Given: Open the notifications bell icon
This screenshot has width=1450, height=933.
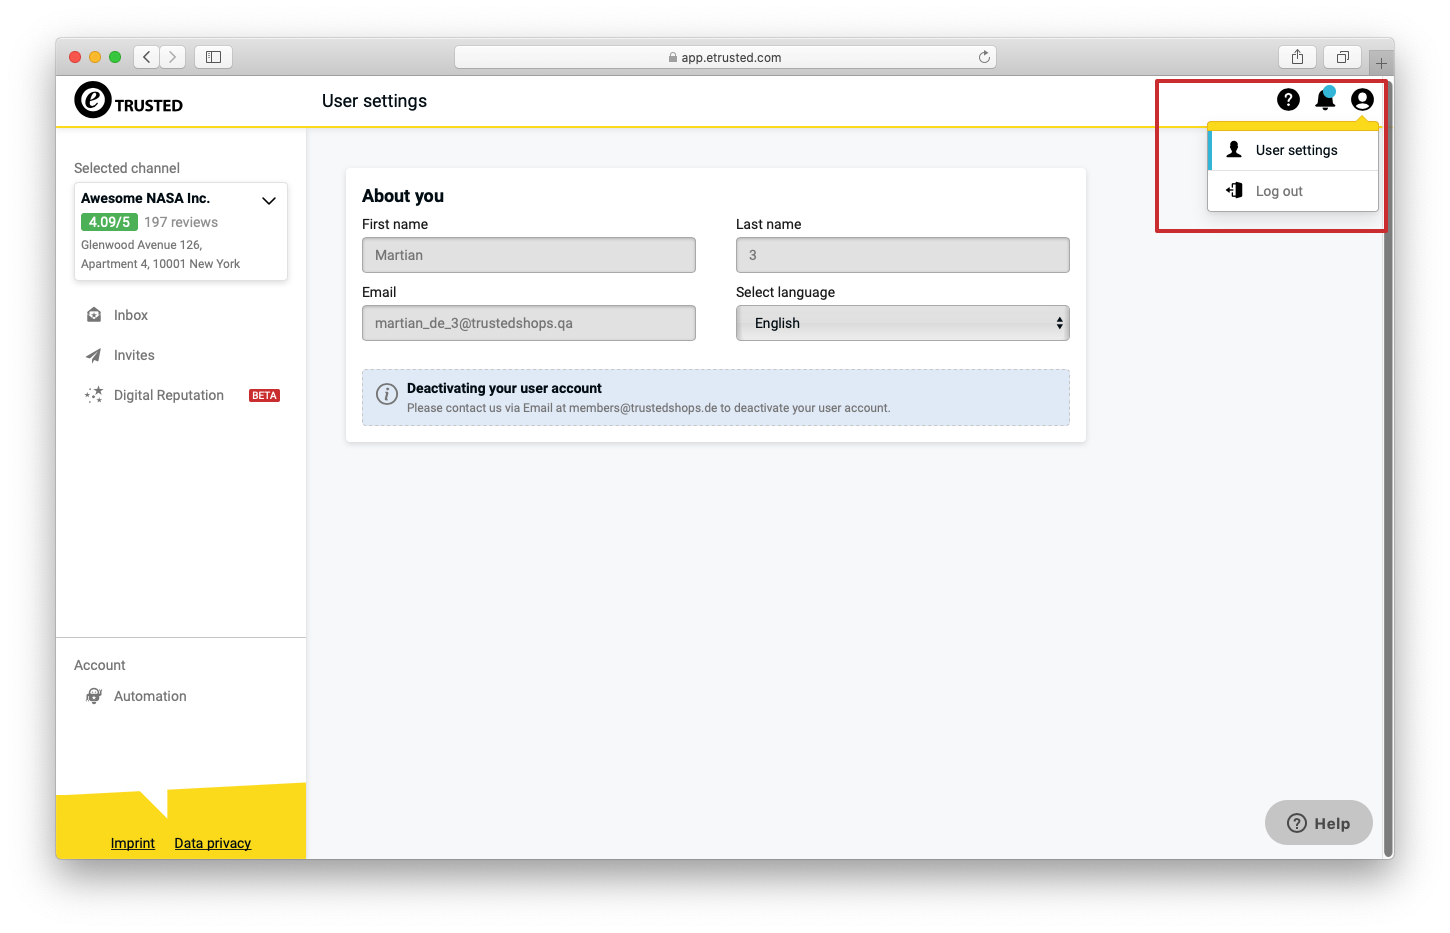Looking at the screenshot, I should 1325,99.
